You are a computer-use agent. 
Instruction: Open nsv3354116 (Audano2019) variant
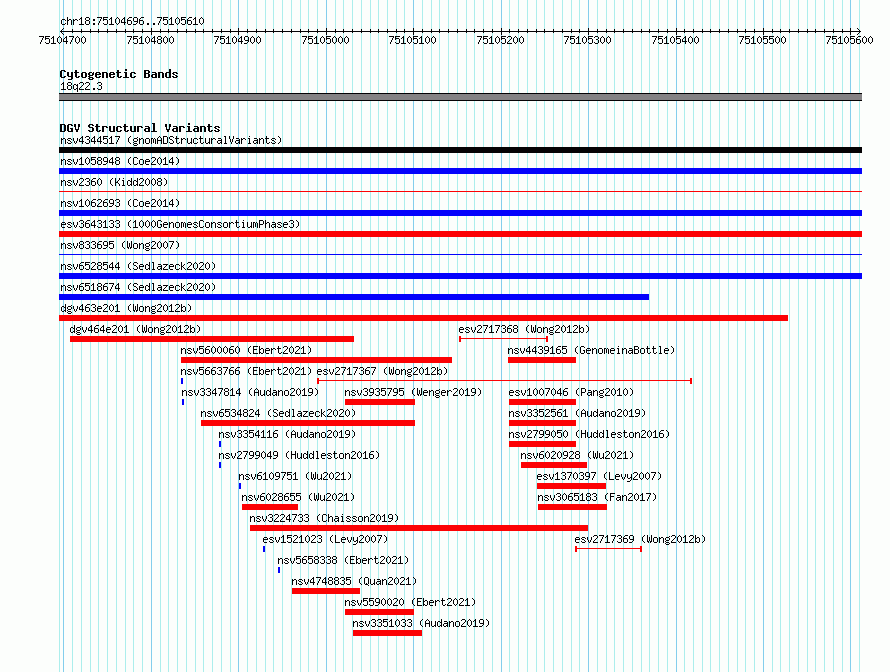click(287, 434)
